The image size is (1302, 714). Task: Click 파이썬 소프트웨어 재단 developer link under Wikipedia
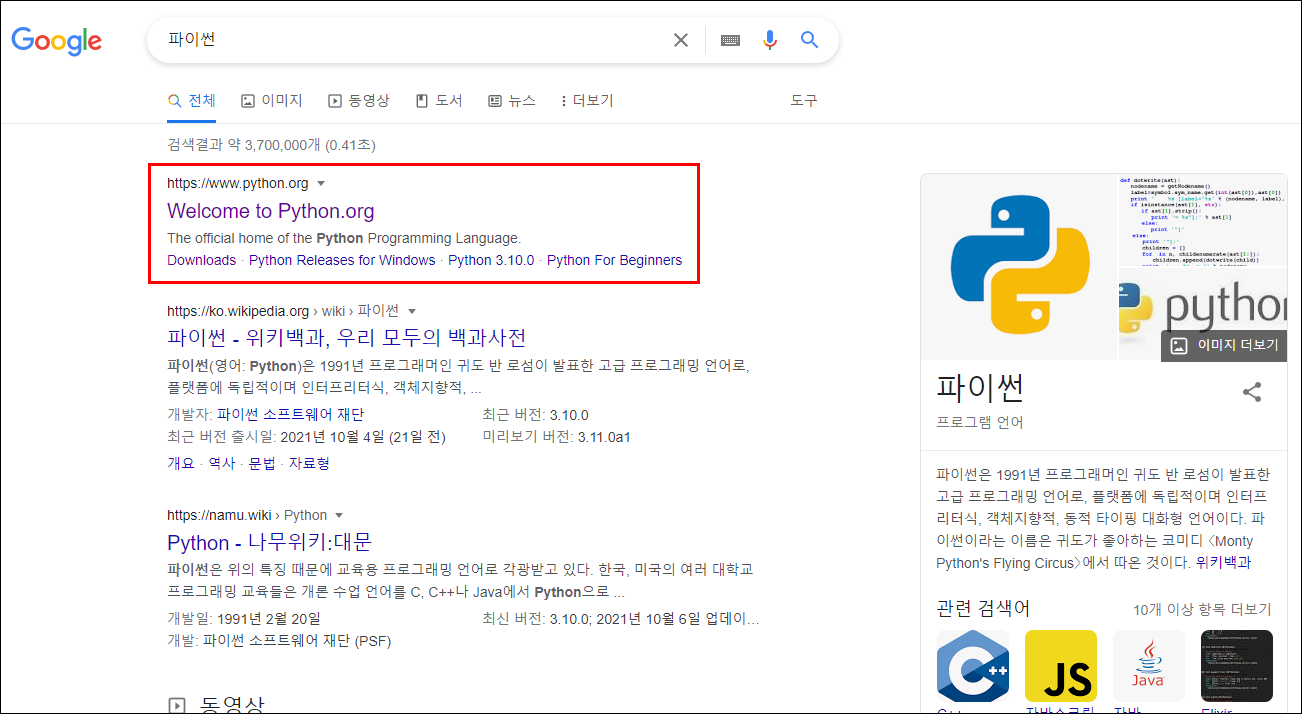point(290,415)
